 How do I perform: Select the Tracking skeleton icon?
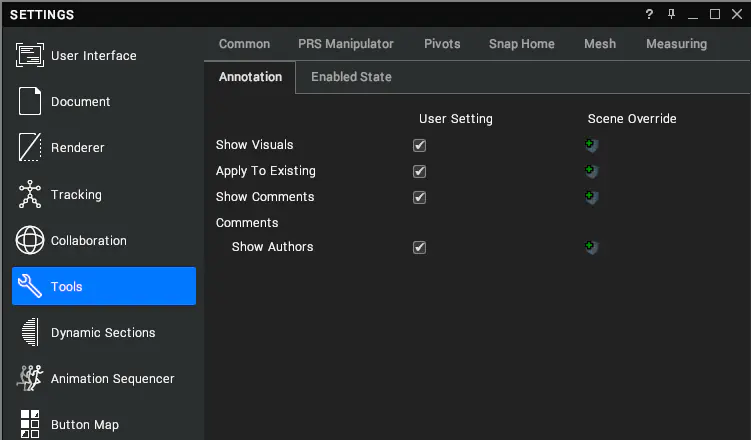[30, 194]
